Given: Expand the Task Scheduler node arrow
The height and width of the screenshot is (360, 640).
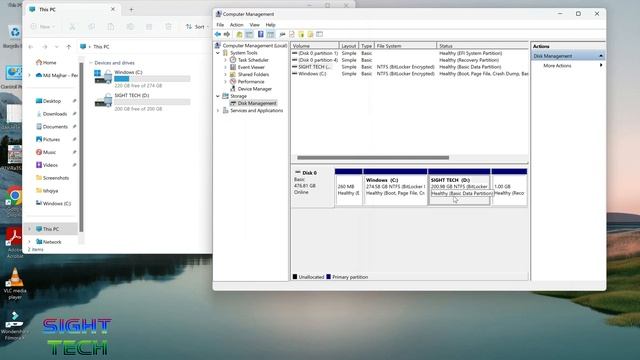Looking at the screenshot, I should [x=225, y=60].
